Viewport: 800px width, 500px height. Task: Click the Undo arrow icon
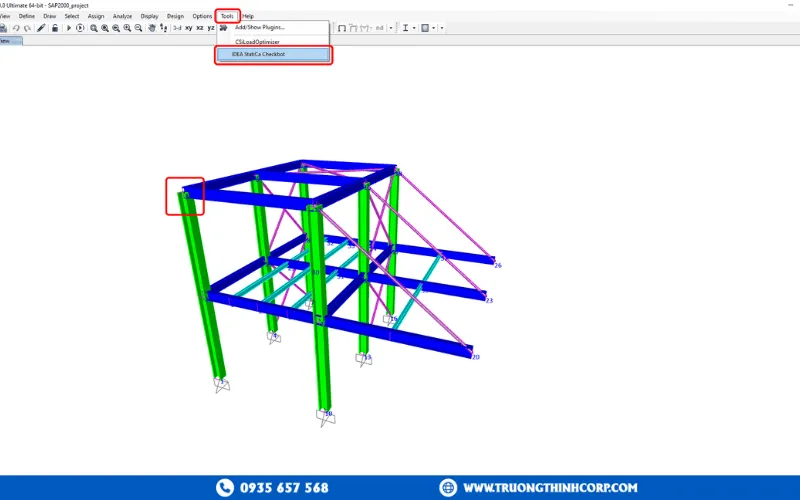tap(16, 28)
